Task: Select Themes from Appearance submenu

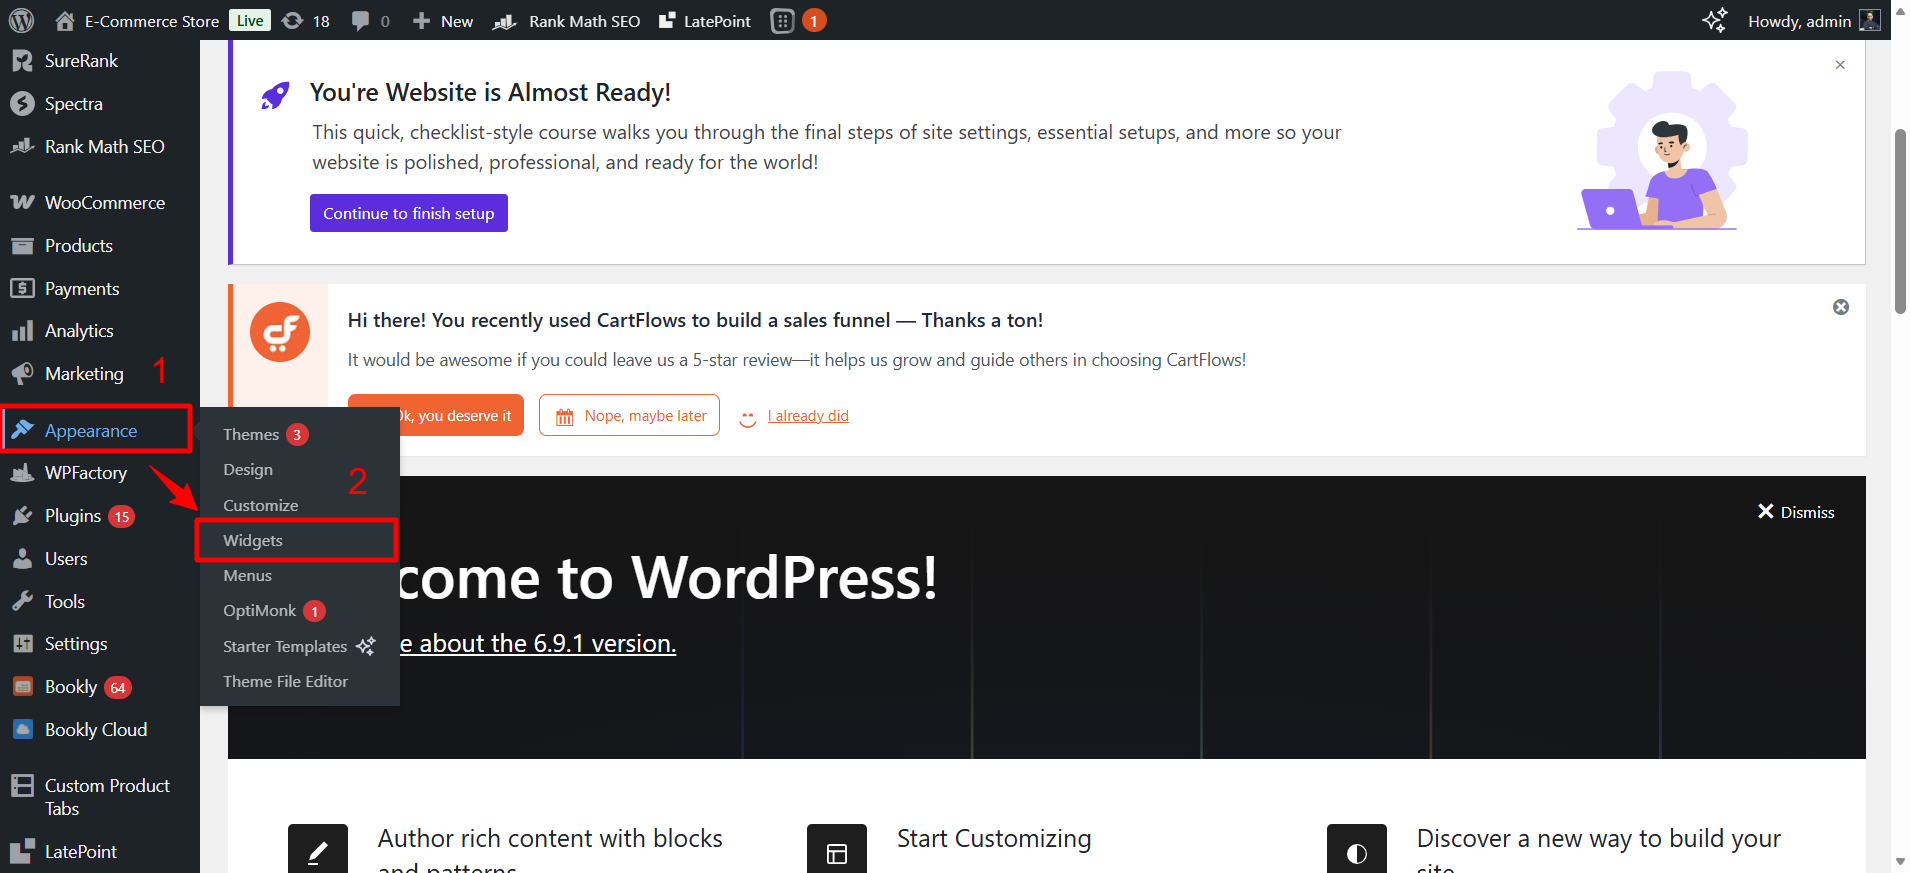Action: coord(251,434)
